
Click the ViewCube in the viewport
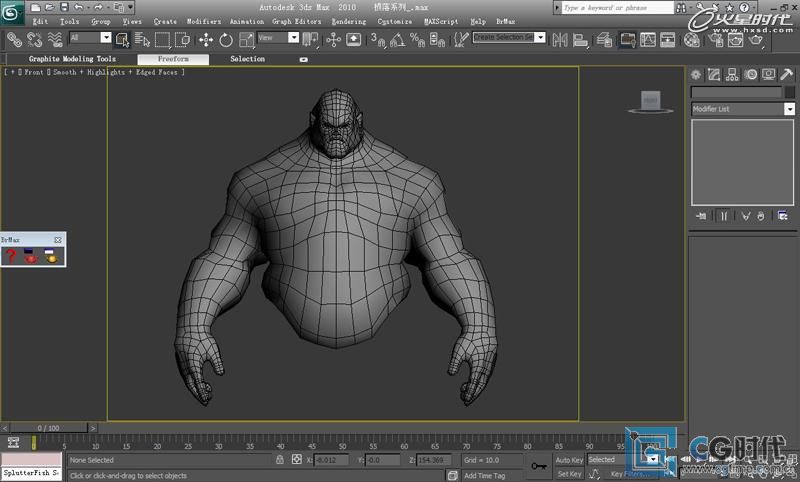tap(651, 101)
